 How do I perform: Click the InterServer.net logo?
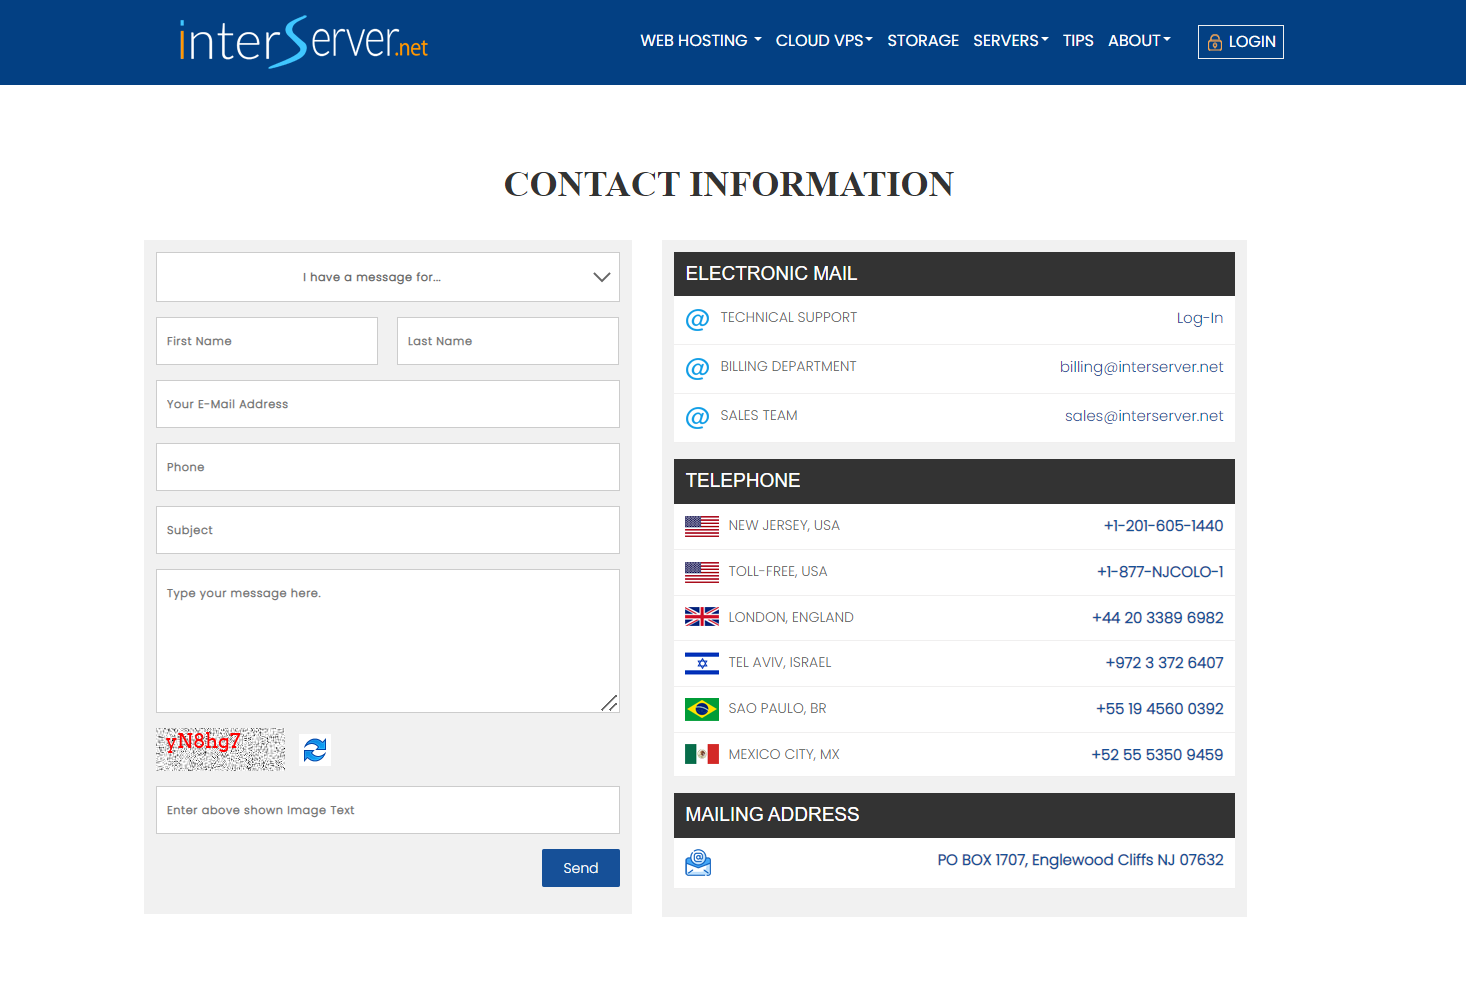point(303,42)
